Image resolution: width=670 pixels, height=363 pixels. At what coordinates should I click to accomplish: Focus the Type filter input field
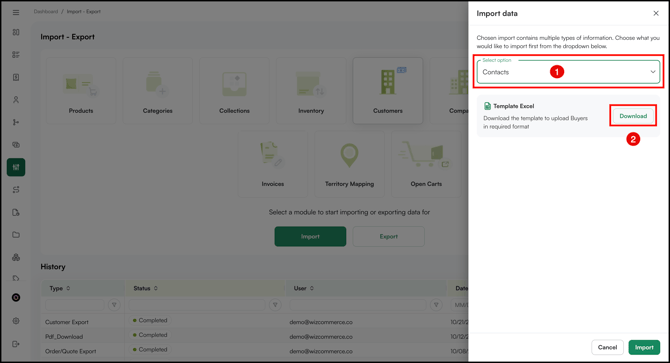pos(75,304)
